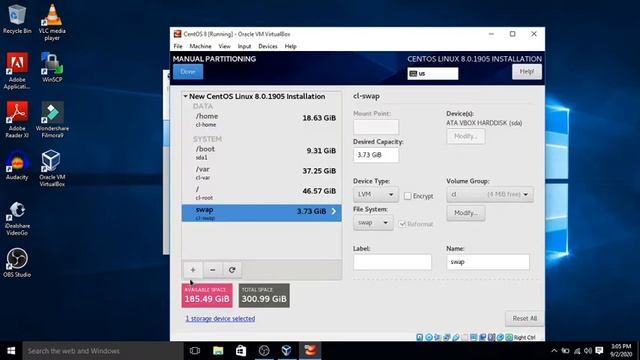Open Oracle VM VirtualBox desktop shortcut
Screen dimensions: 640x360
(x=52, y=168)
